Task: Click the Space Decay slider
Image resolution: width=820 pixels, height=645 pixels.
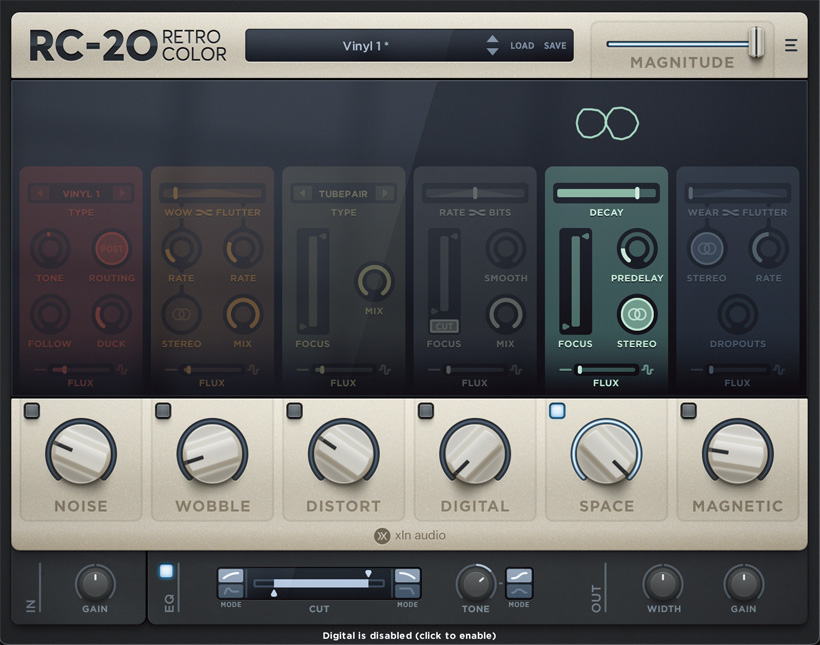Action: coord(606,193)
